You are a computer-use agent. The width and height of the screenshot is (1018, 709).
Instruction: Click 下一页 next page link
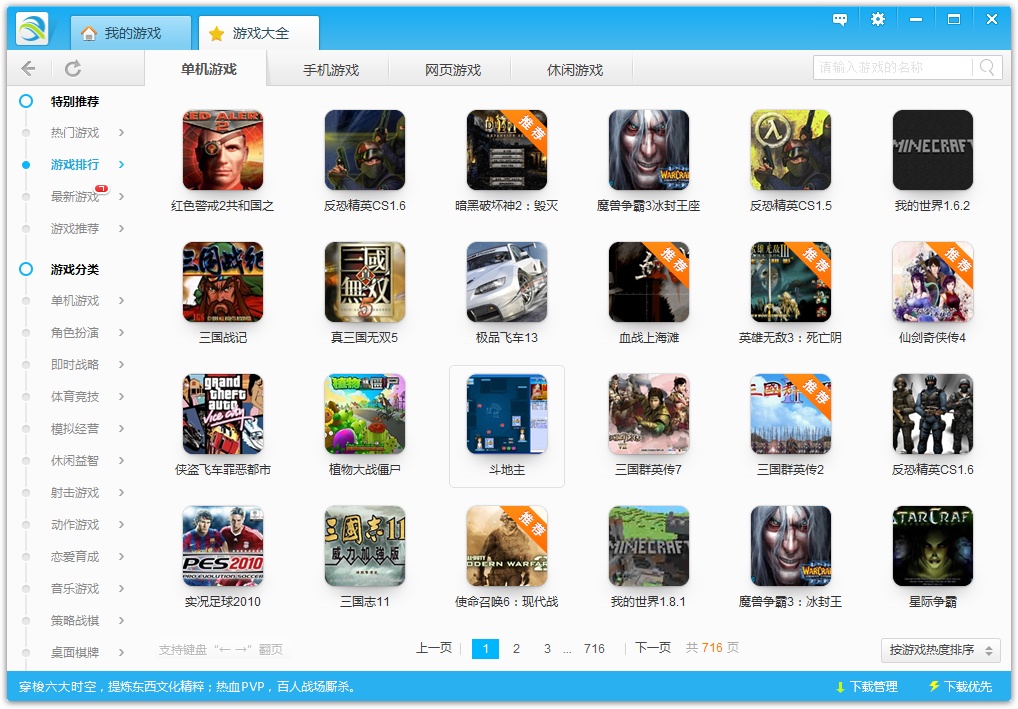pos(652,648)
